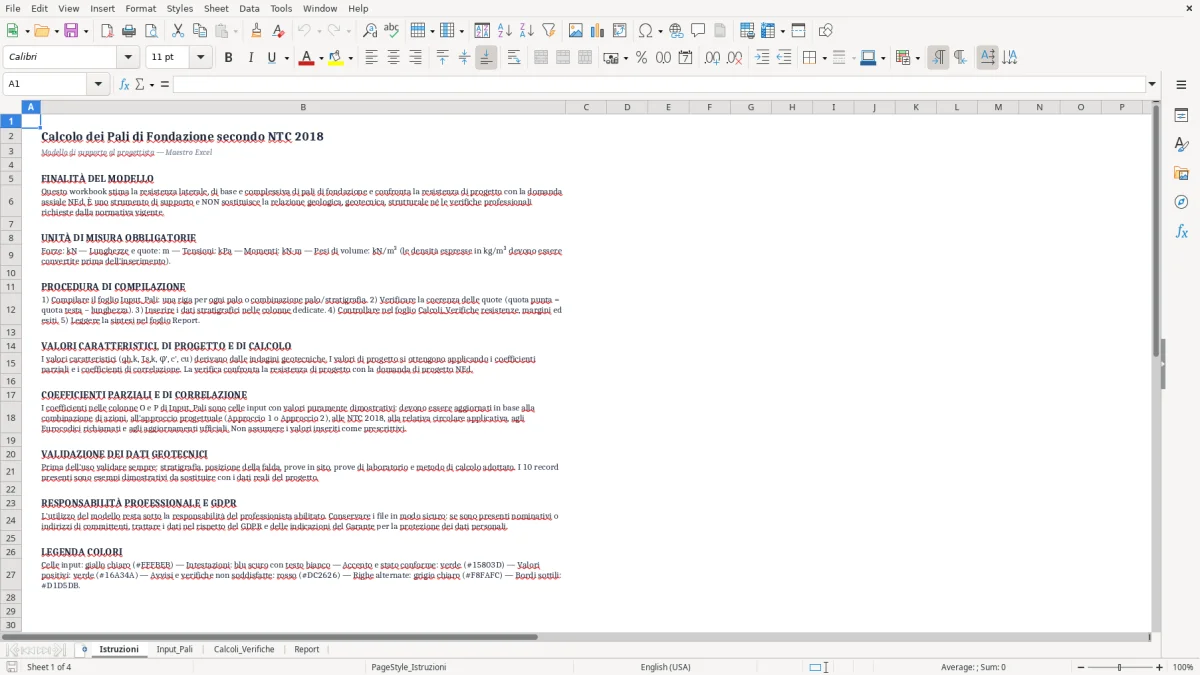Align cell text to the left
Viewport: 1200px width, 675px height.
[371, 58]
